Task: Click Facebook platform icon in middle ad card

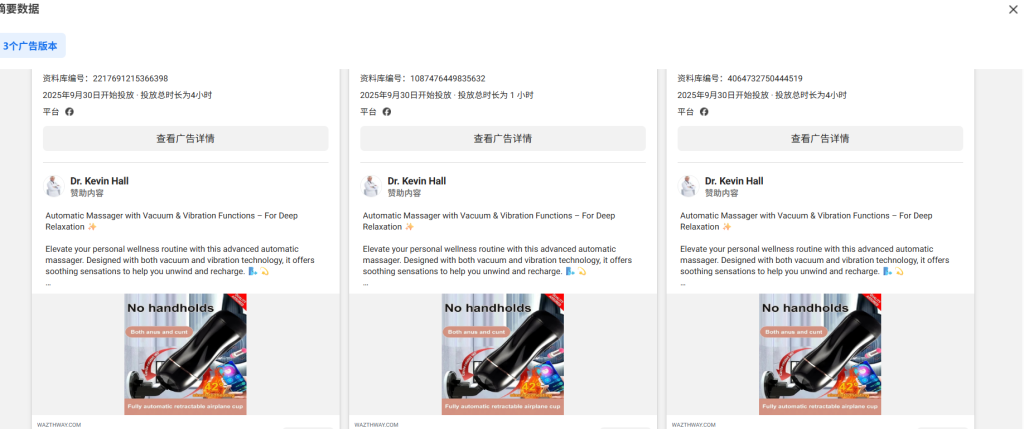Action: pos(387,112)
